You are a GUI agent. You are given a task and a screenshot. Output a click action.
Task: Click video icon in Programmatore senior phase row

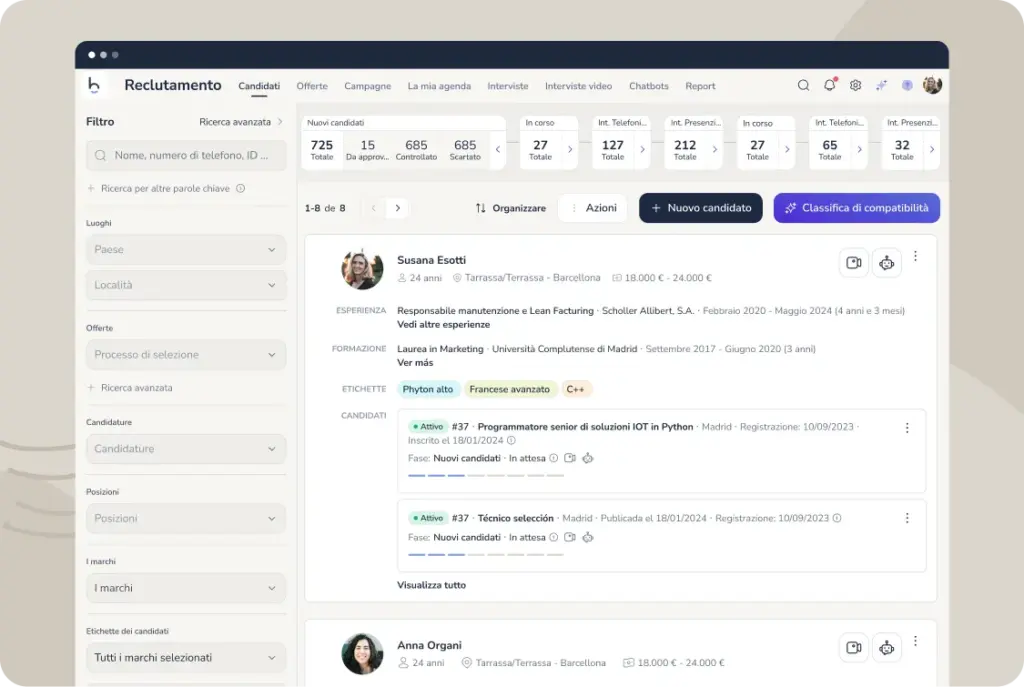(x=569, y=458)
